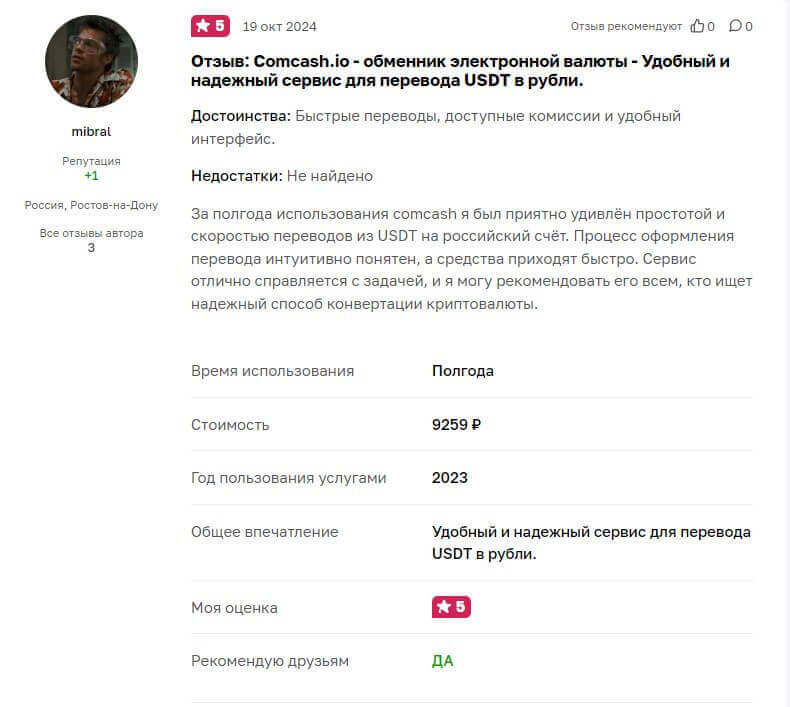Click the Достоинства label
790x707 pixels.
(x=241, y=116)
